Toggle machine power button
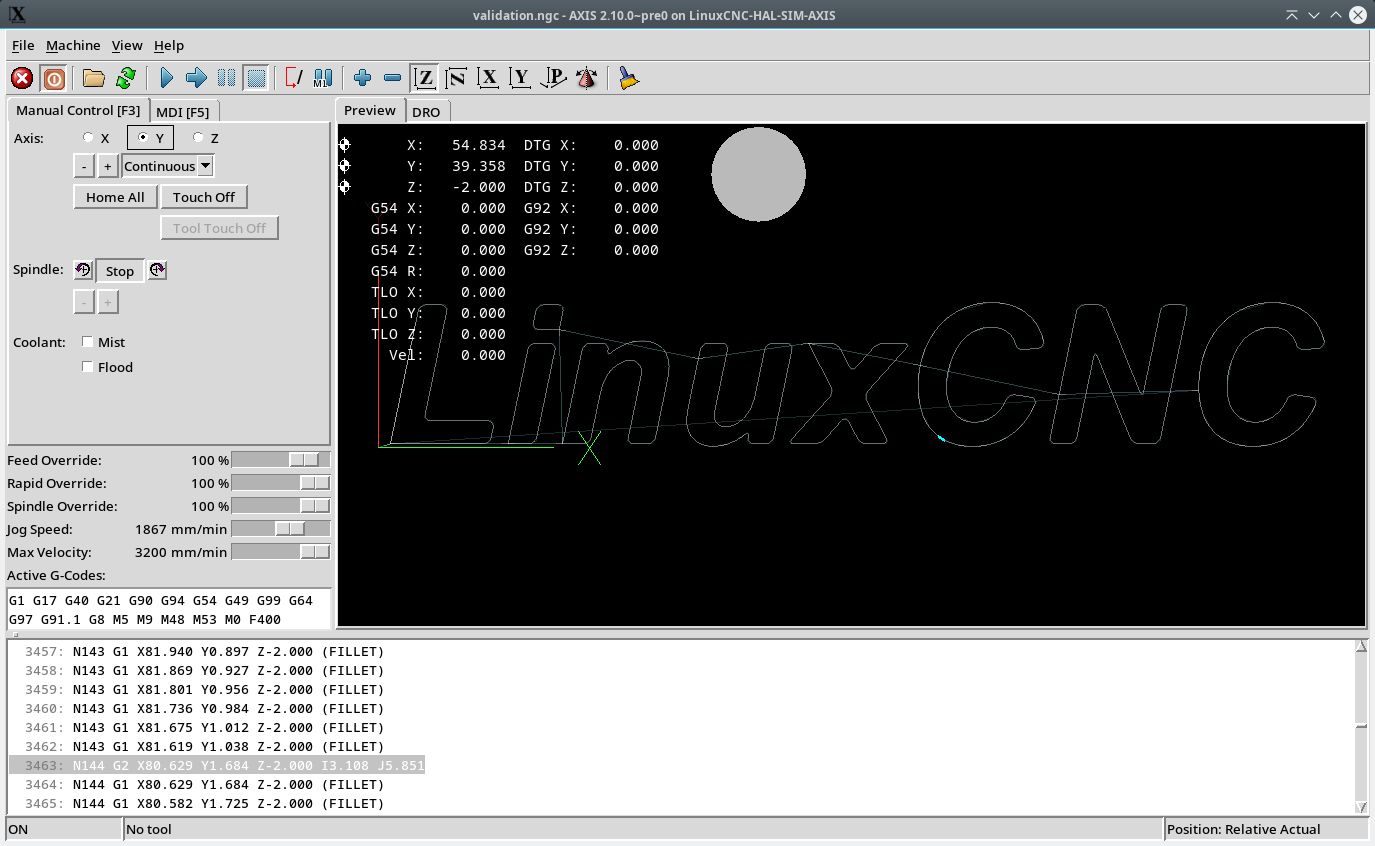The width and height of the screenshot is (1375, 846). 53,78
